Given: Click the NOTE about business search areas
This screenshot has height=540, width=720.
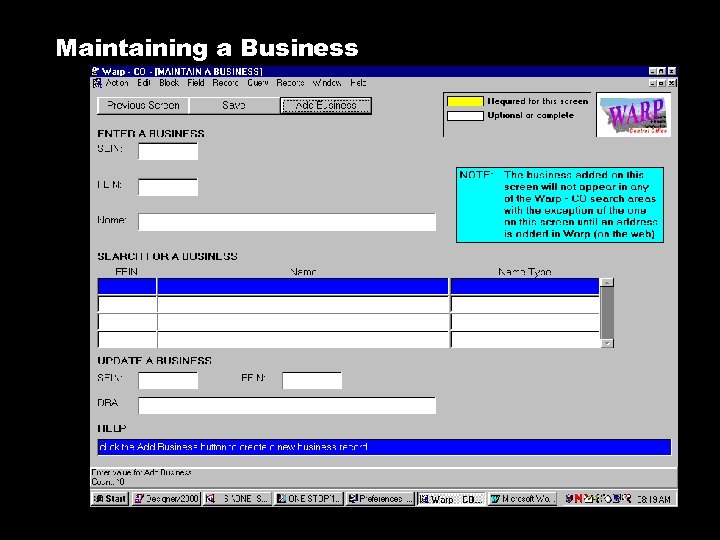Looking at the screenshot, I should pos(560,205).
